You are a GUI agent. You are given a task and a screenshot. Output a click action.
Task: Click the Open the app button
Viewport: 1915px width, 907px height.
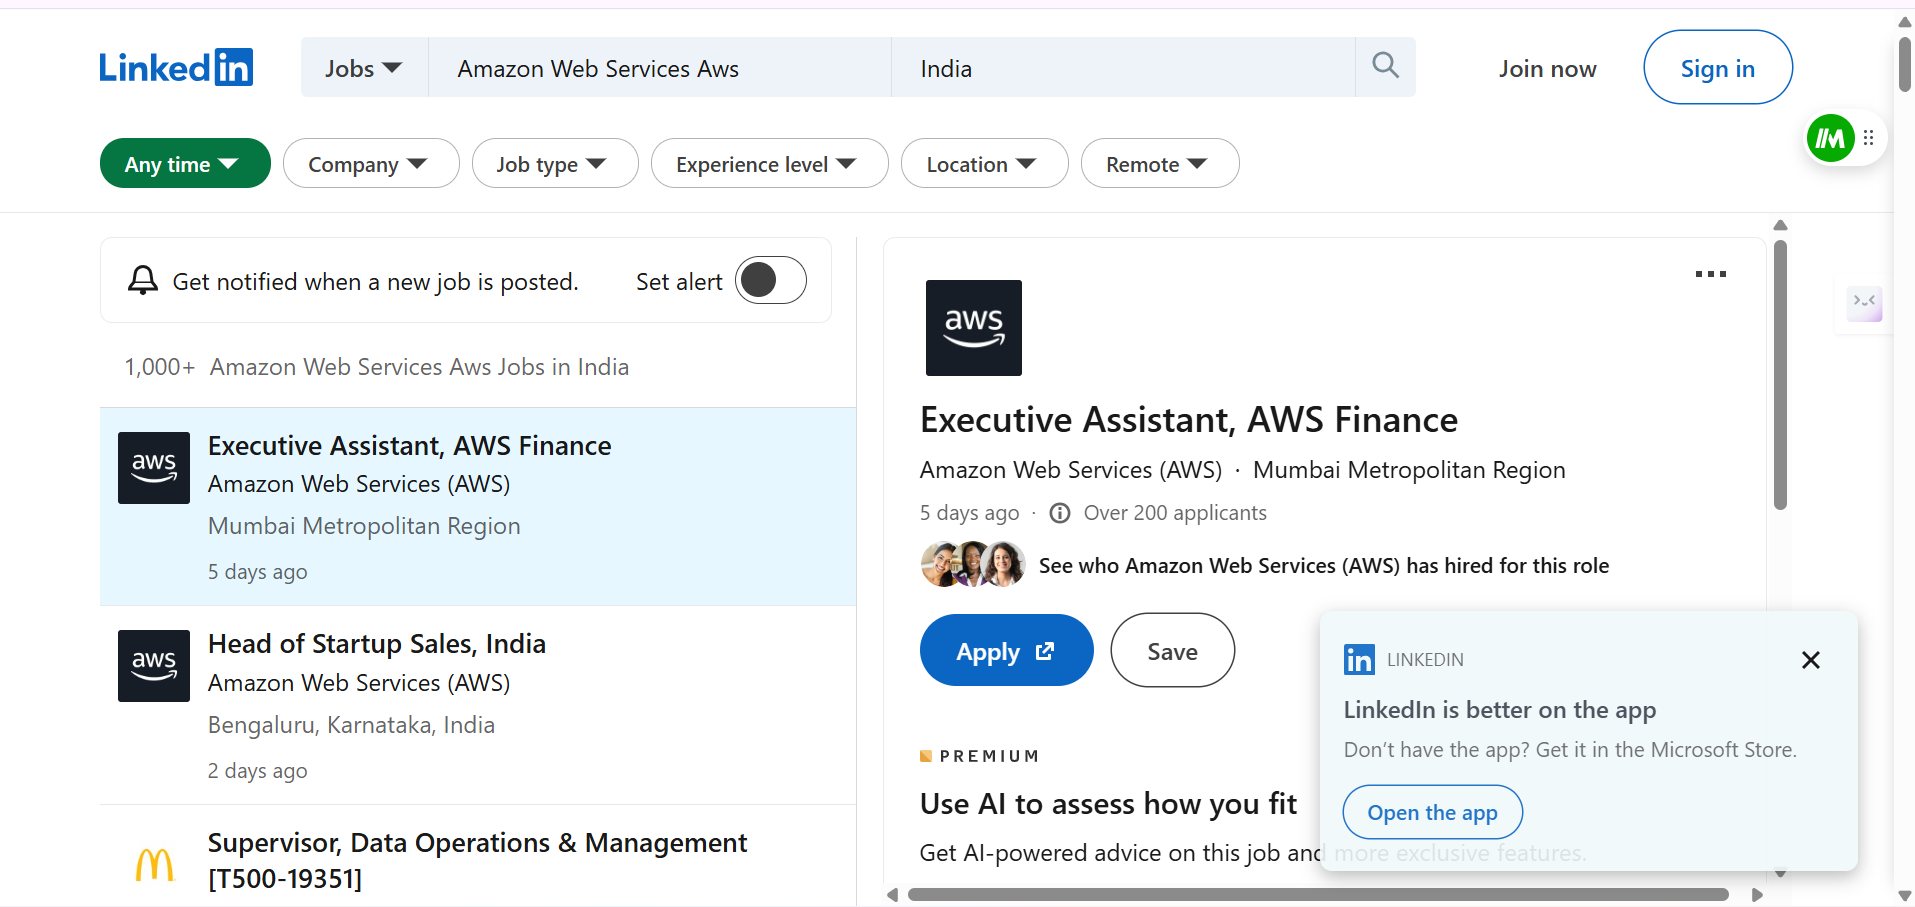pyautogui.click(x=1432, y=812)
